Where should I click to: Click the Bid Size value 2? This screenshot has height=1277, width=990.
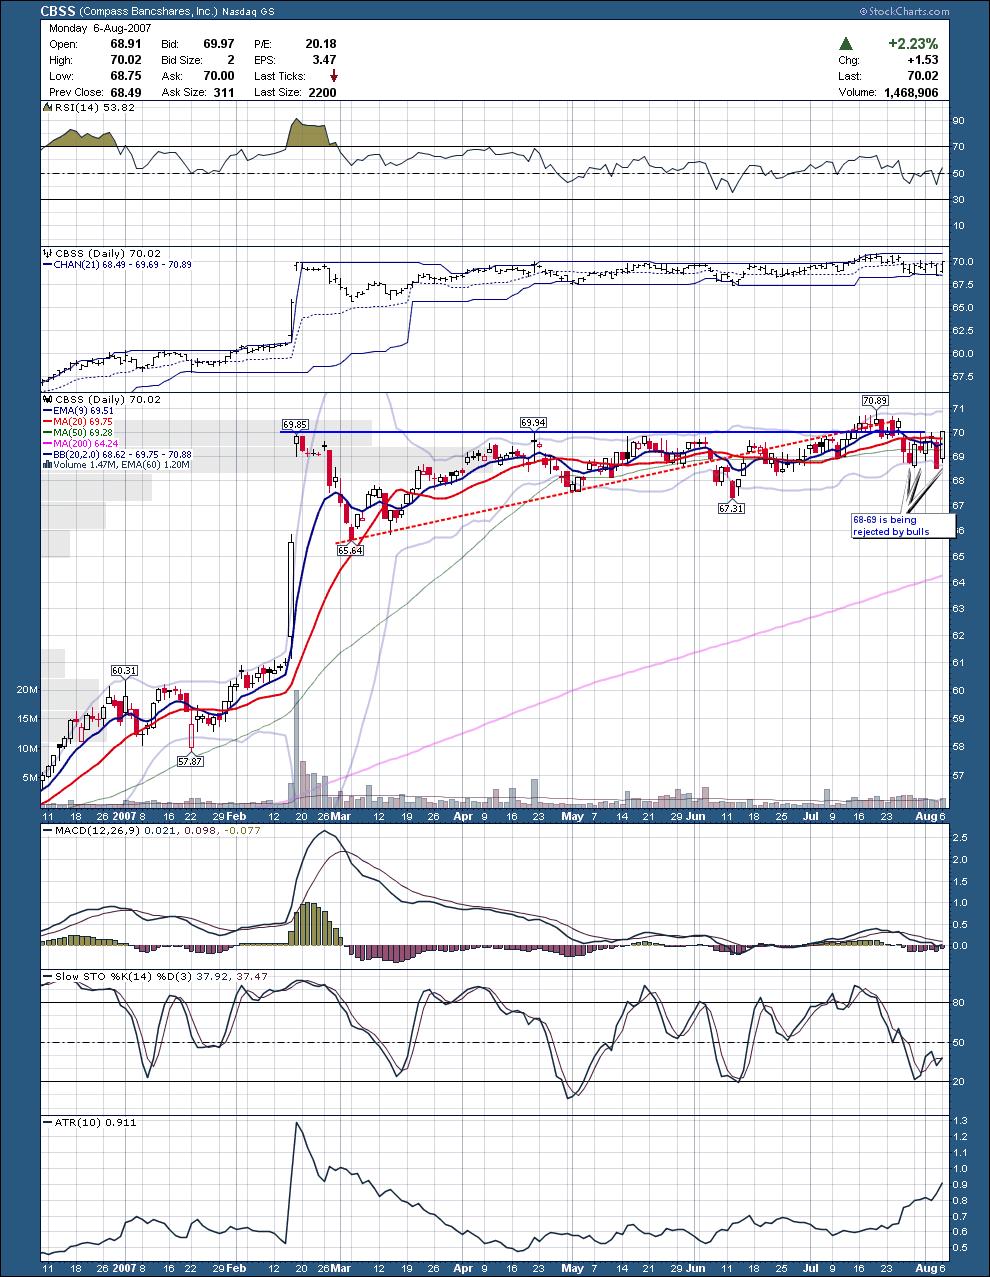230,60
